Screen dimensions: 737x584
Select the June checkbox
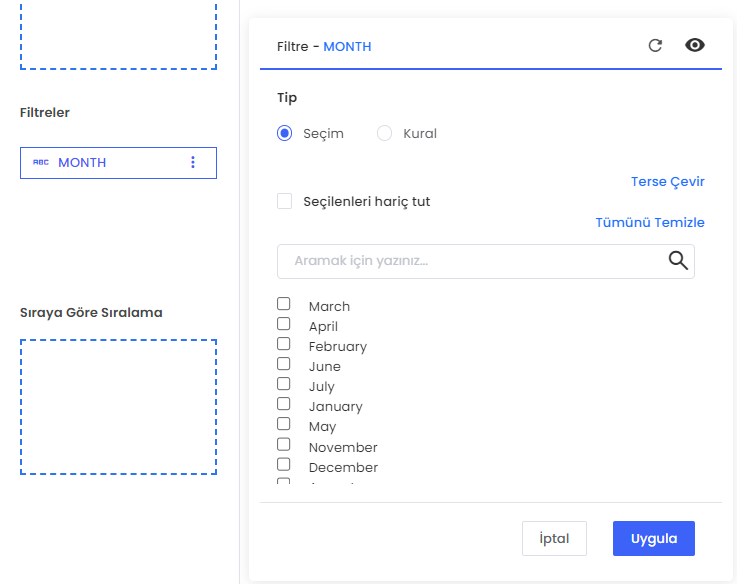[x=284, y=364]
